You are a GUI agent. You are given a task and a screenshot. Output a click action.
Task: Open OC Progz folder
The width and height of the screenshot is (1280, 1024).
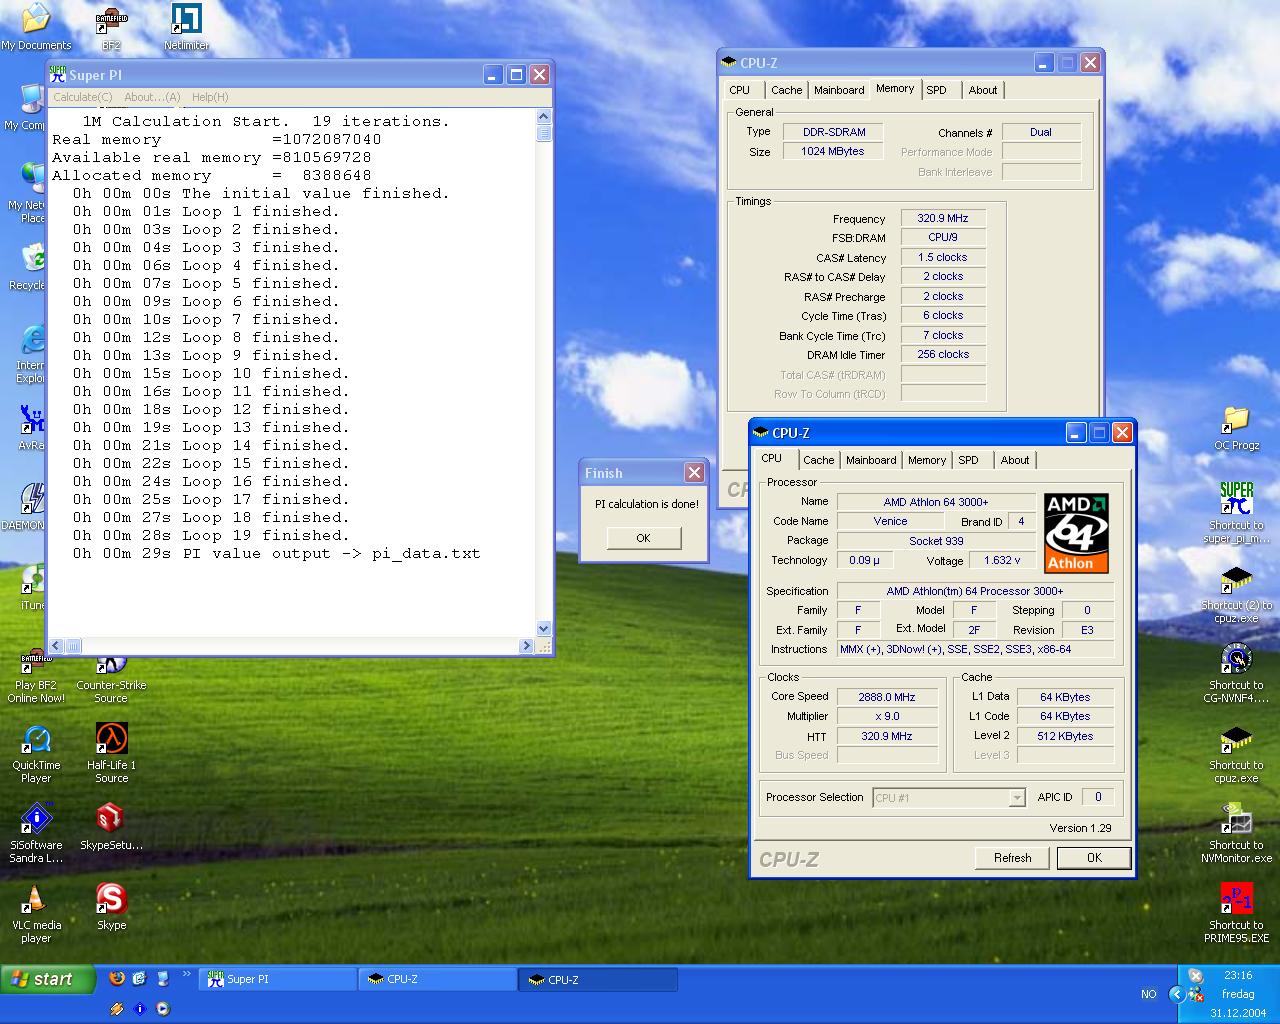pyautogui.click(x=1236, y=428)
